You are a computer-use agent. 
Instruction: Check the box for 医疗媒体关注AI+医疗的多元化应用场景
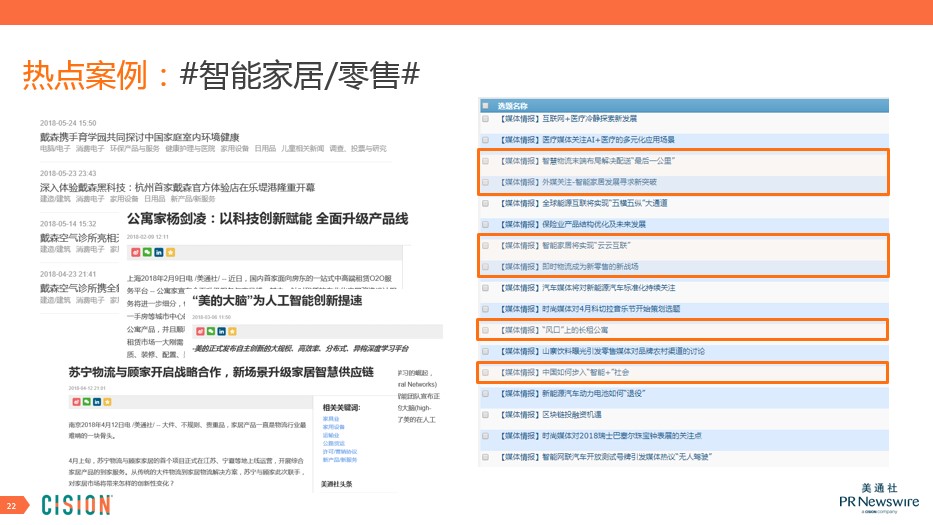click(486, 140)
